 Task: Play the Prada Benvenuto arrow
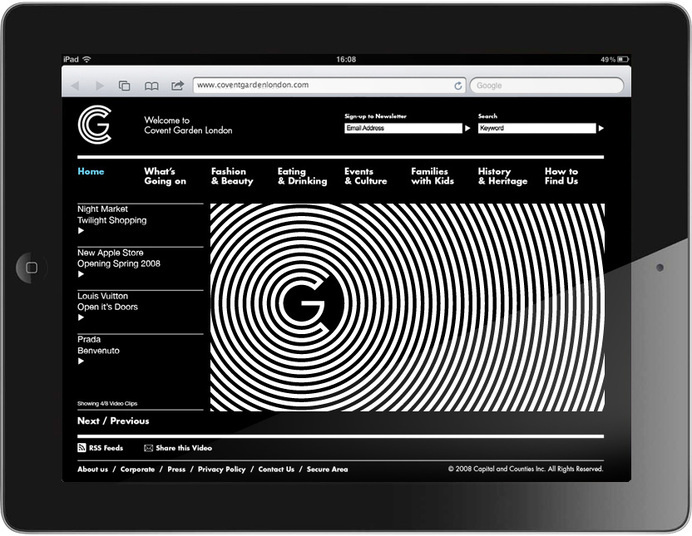click(81, 361)
